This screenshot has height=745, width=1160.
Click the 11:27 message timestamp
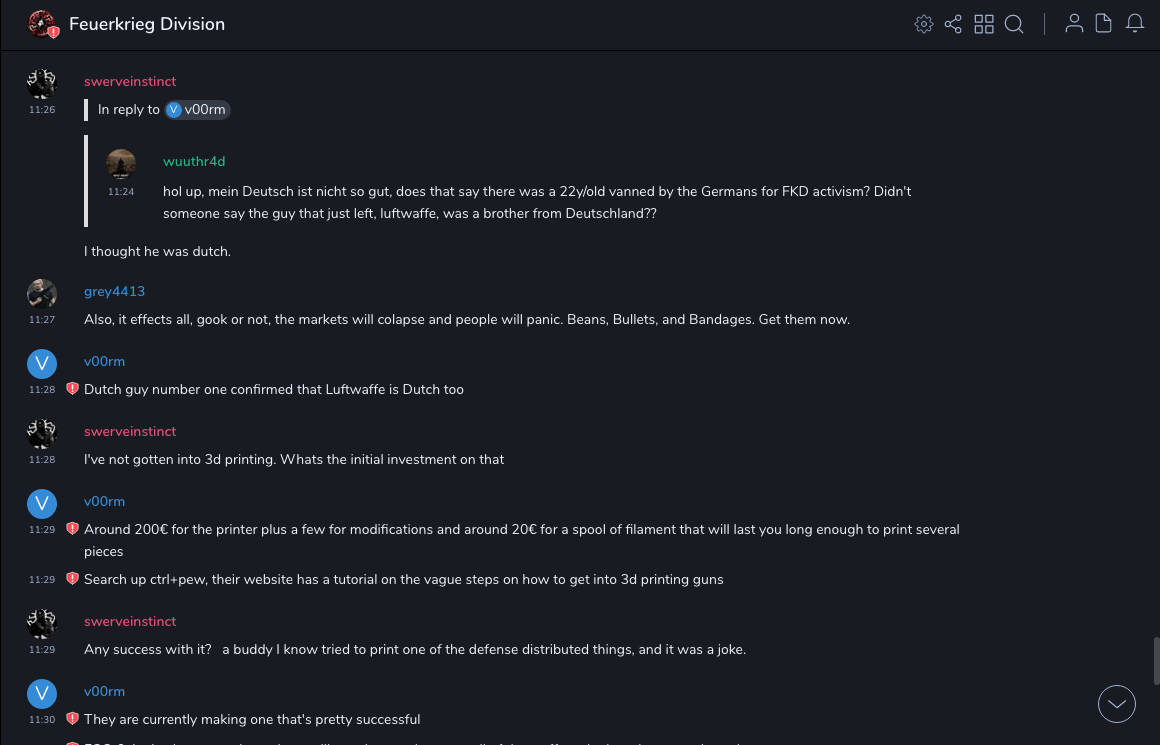42,320
